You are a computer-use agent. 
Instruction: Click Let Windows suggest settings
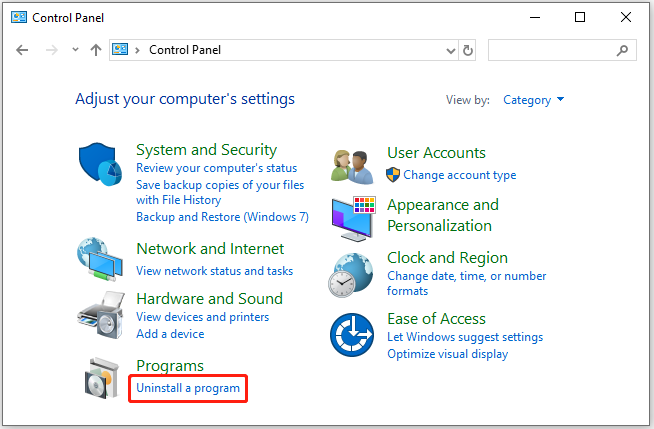tap(465, 337)
